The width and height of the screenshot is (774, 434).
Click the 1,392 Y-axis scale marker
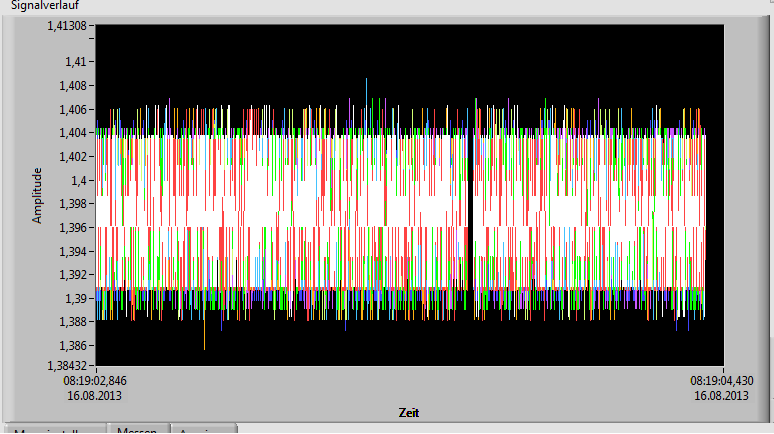point(73,275)
